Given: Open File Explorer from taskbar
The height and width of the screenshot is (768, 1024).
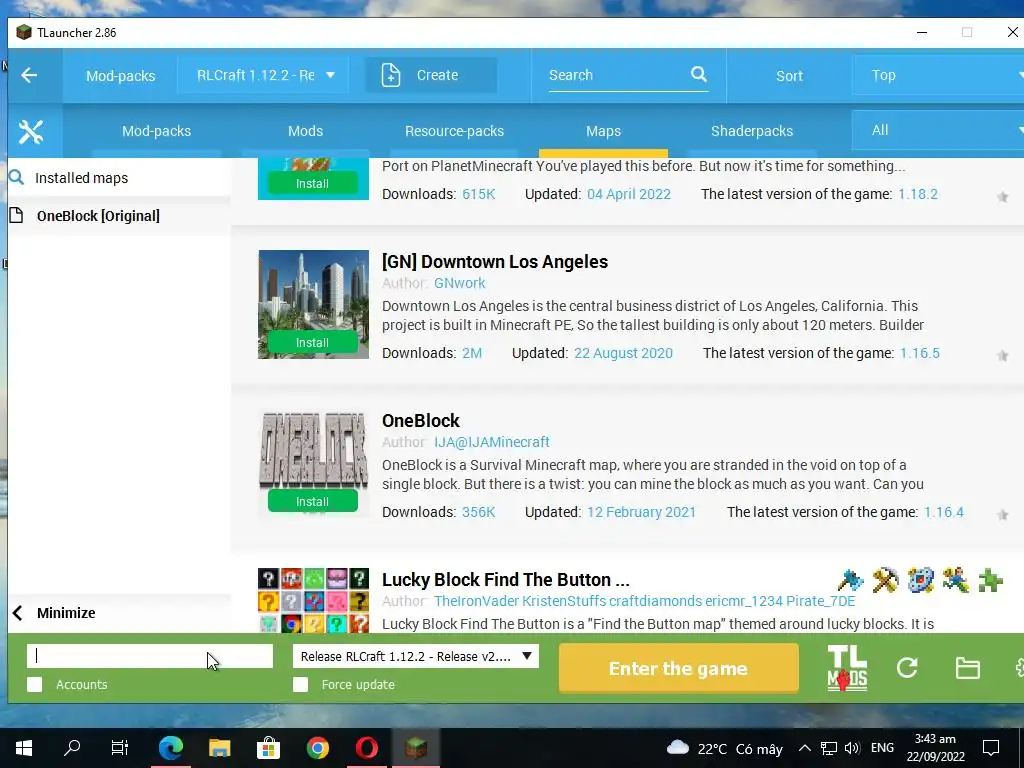Looking at the screenshot, I should pos(219,748).
